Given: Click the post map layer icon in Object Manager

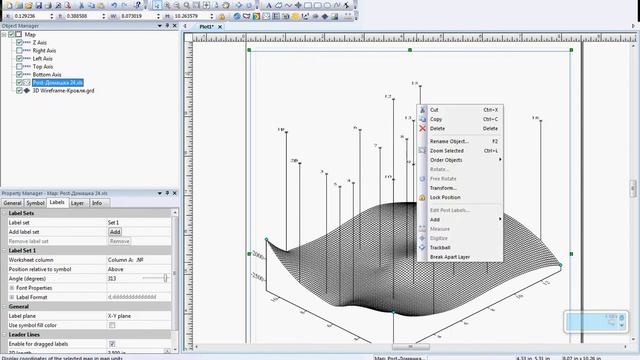Looking at the screenshot, I should tap(27, 82).
